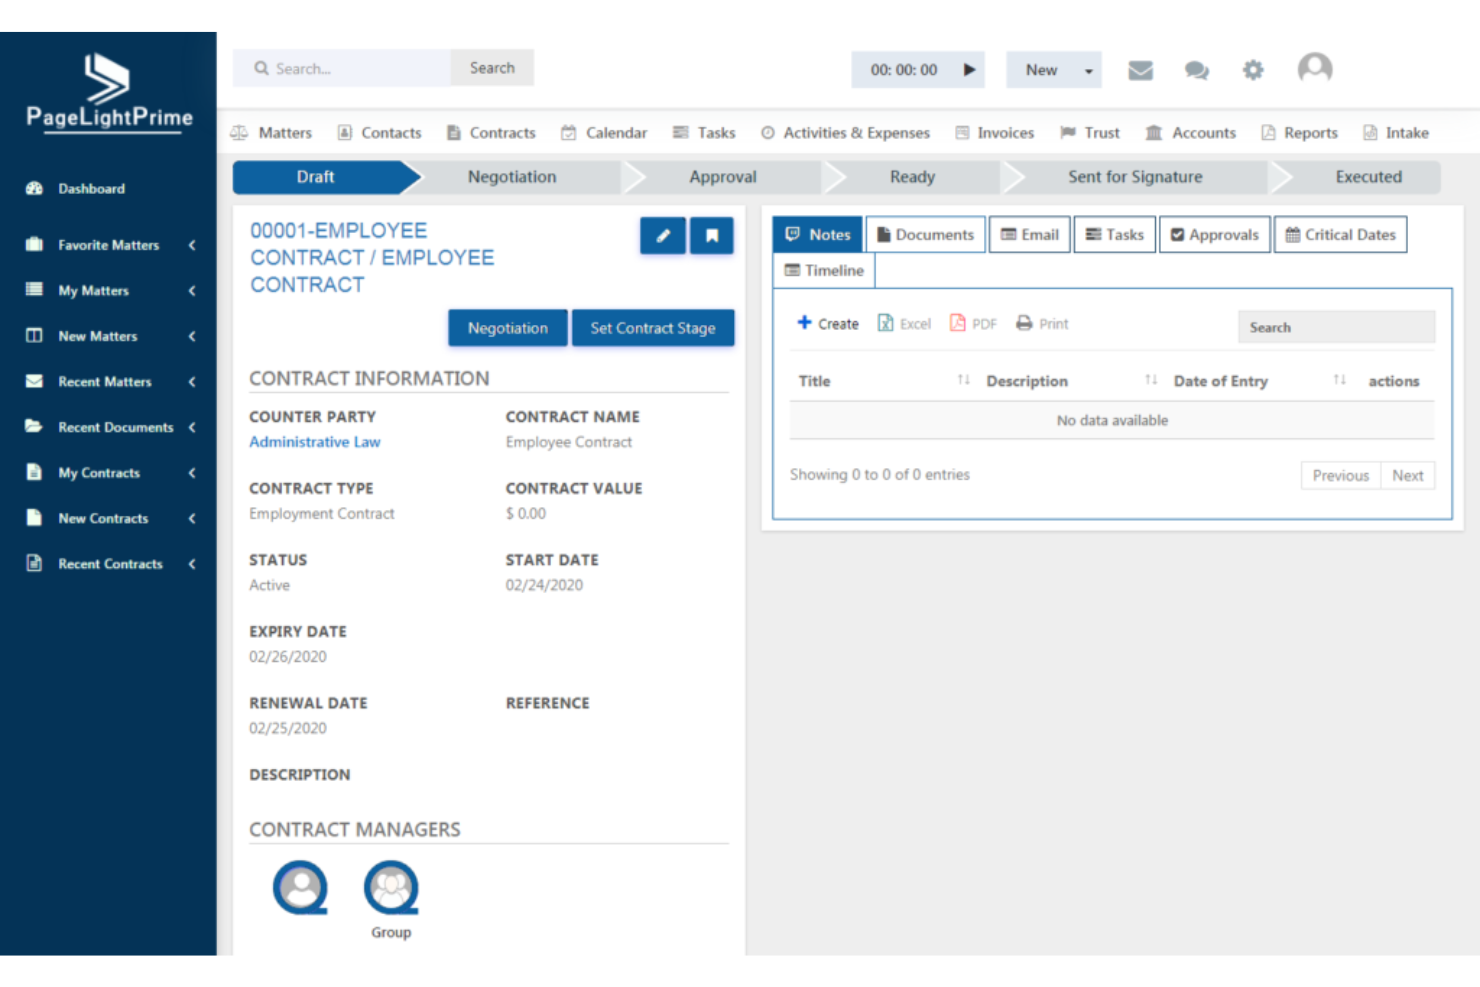This screenshot has height=987, width=1480.
Task: Switch to the Critical Dates tab
Action: coord(1341,234)
